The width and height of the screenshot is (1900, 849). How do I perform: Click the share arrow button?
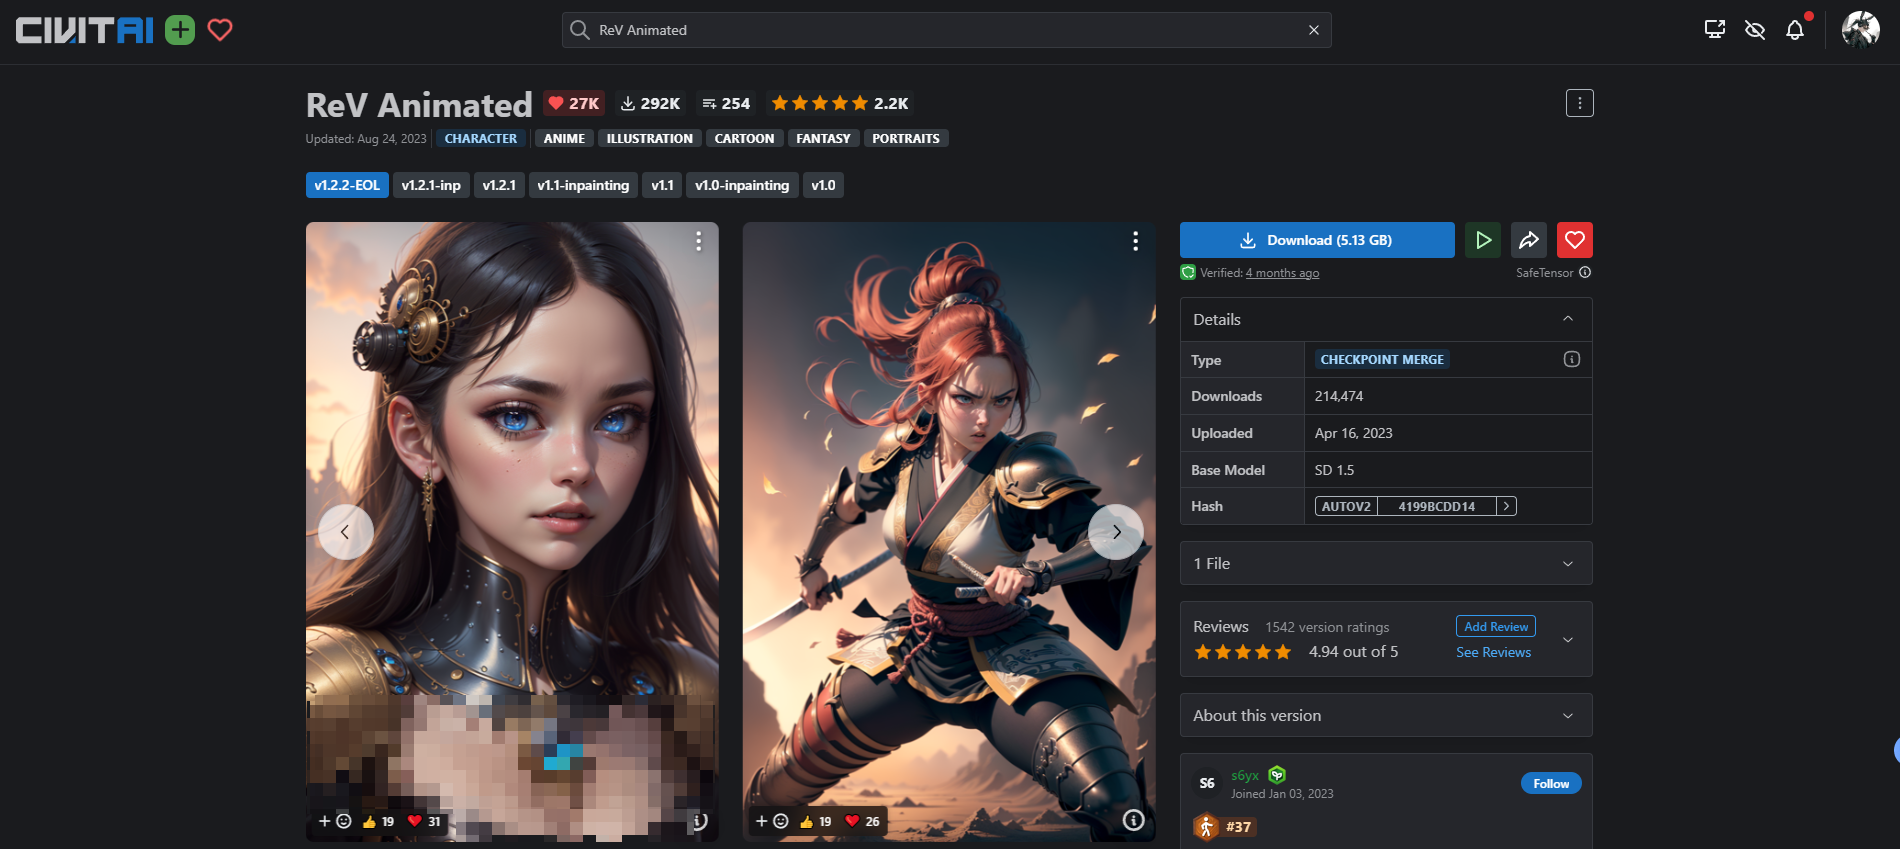[1529, 240]
